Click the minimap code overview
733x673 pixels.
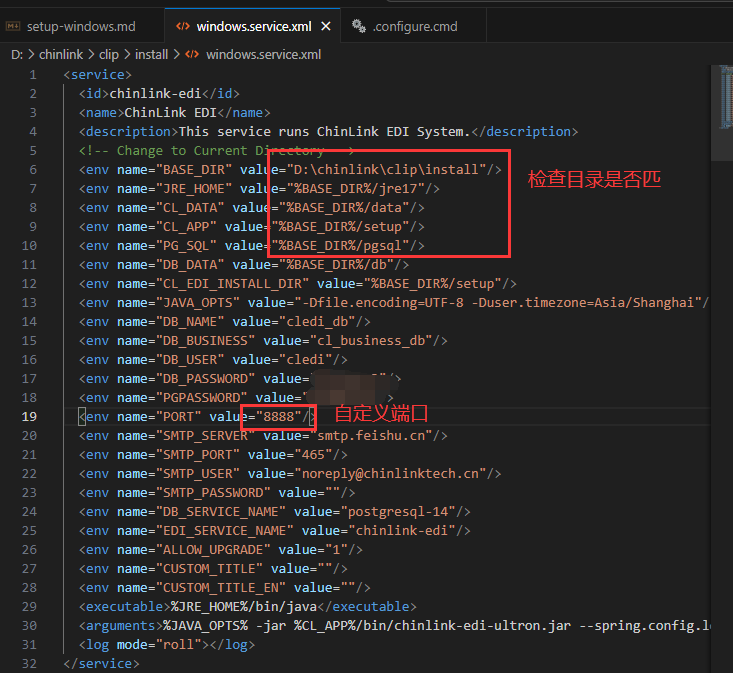pos(727,100)
